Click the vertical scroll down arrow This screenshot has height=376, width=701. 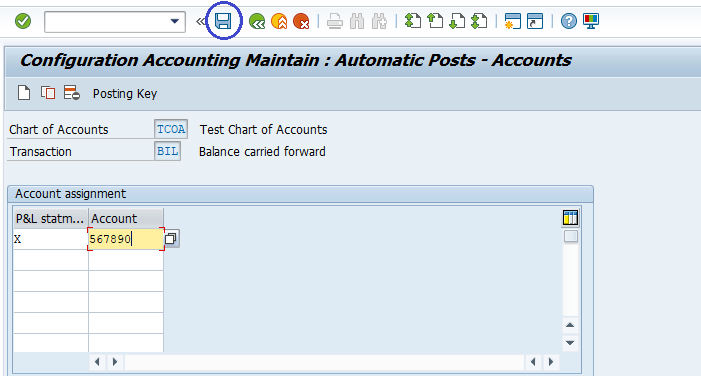click(570, 342)
